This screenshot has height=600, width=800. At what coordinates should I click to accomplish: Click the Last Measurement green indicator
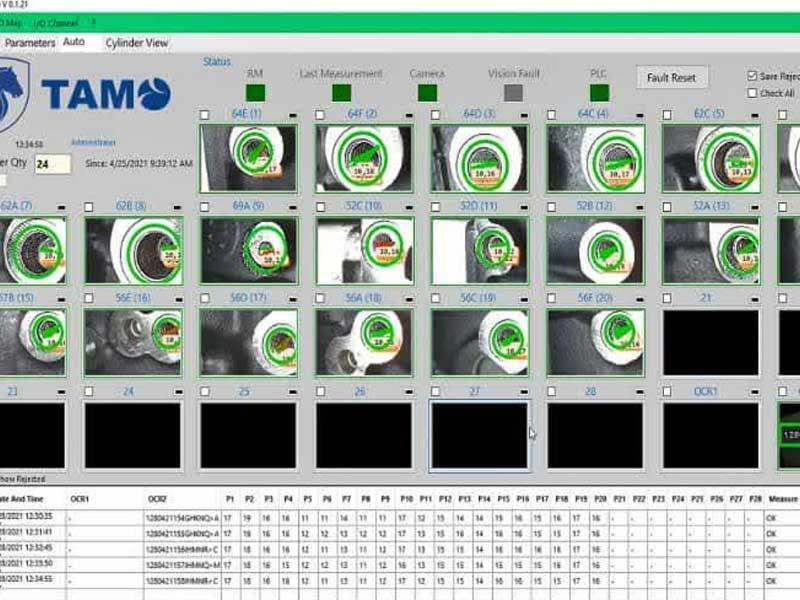tap(341, 93)
